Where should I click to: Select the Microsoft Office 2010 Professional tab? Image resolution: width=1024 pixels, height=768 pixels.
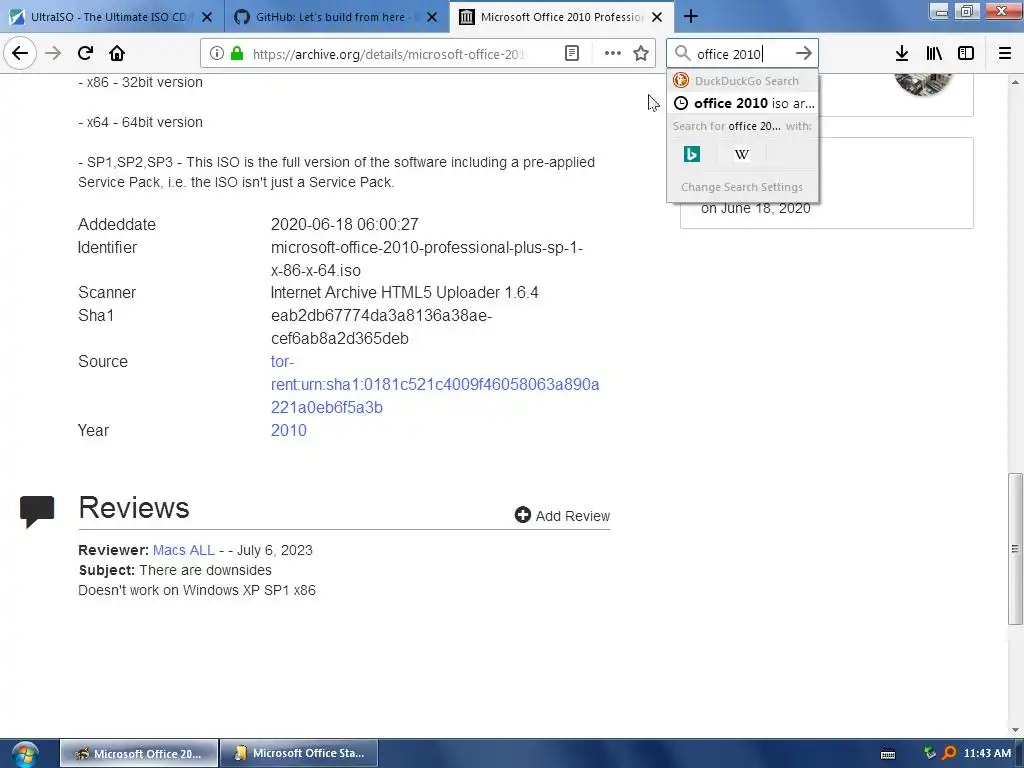[562, 17]
